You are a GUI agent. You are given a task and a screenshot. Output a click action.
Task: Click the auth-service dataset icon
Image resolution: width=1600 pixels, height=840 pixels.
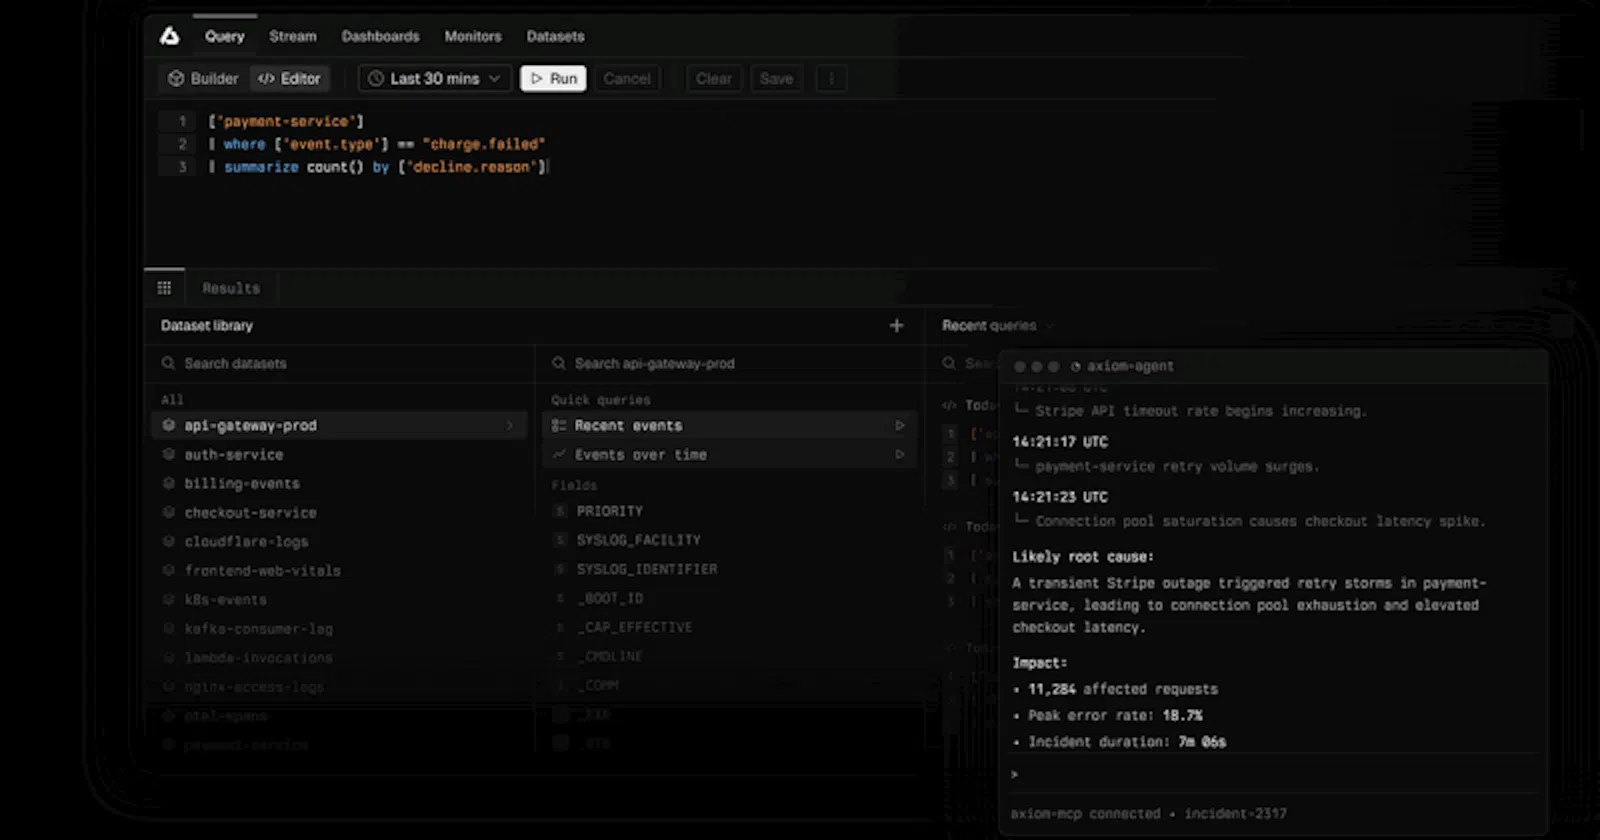coord(169,454)
